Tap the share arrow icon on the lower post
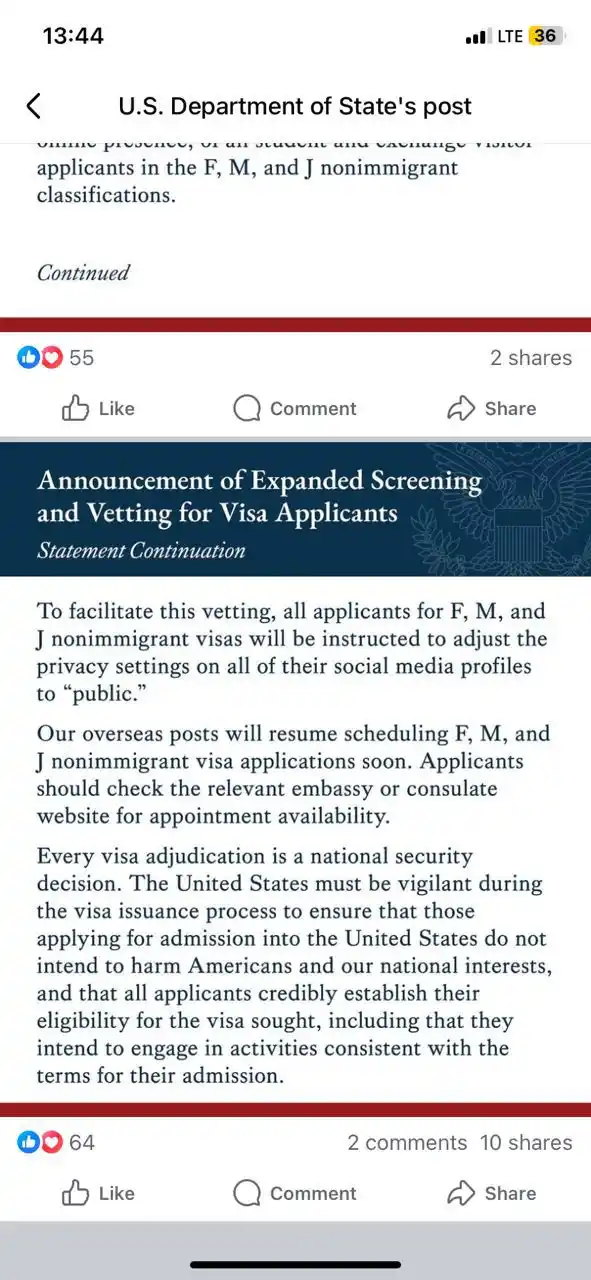Screen dimensions: 591x1280 tap(460, 1193)
